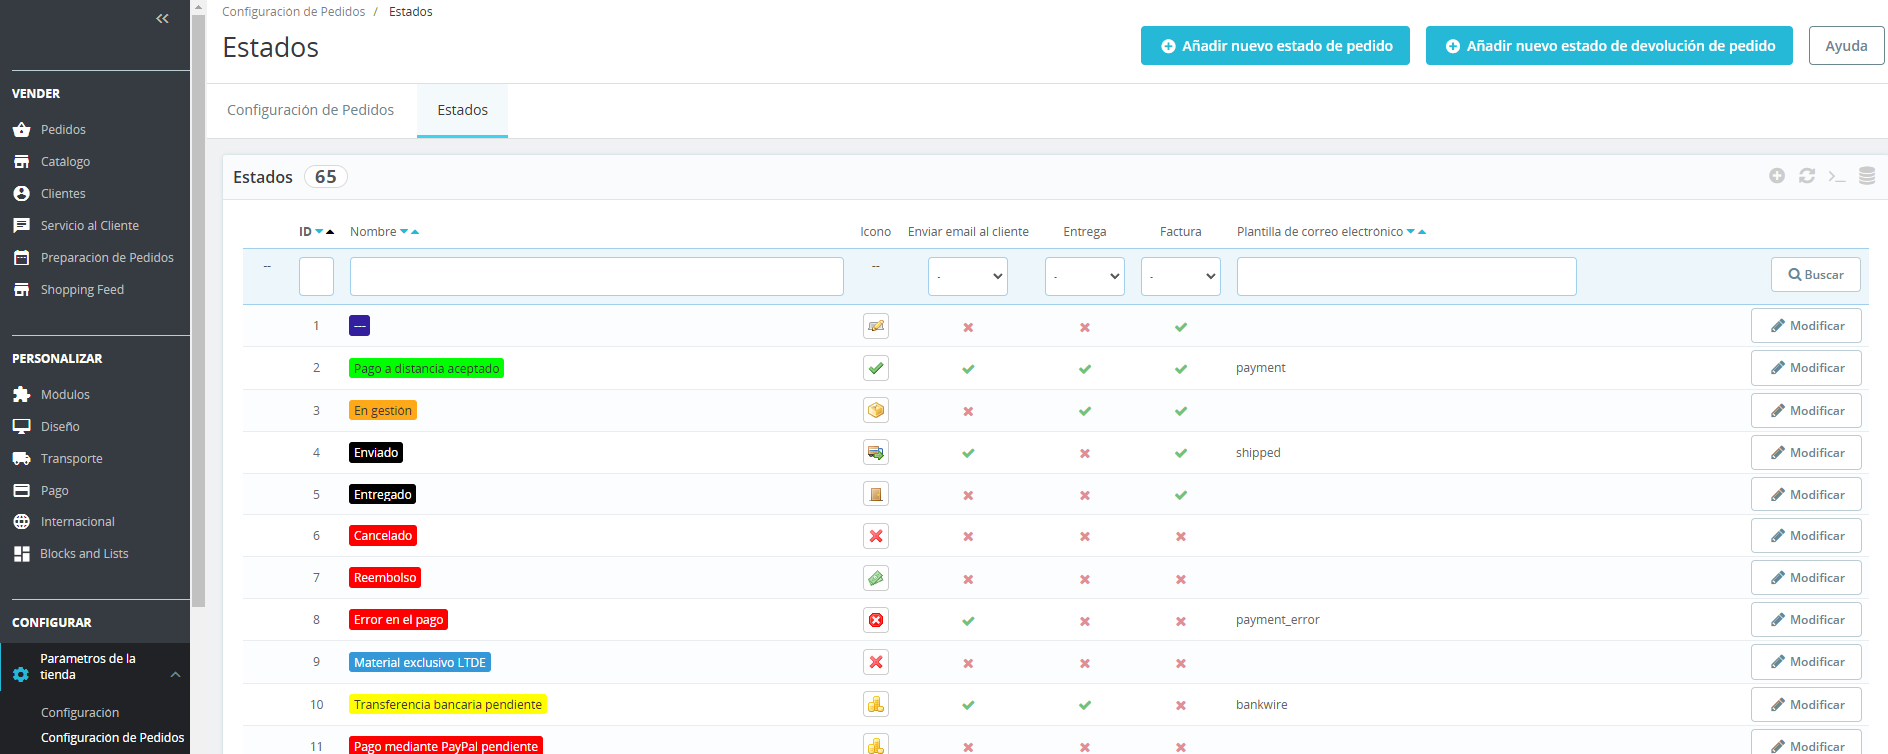Open Pedidos in the sidebar
This screenshot has height=754, width=1888.
[x=63, y=130]
